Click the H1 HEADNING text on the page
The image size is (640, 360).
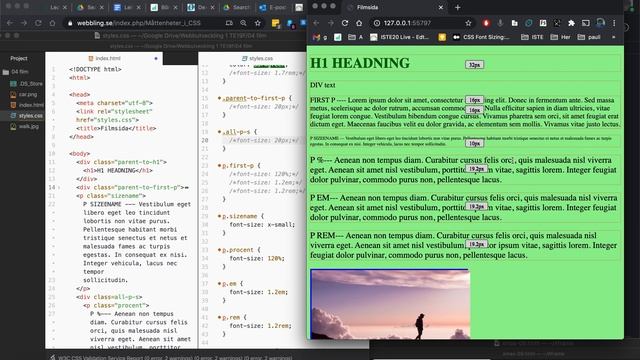pyautogui.click(x=360, y=63)
